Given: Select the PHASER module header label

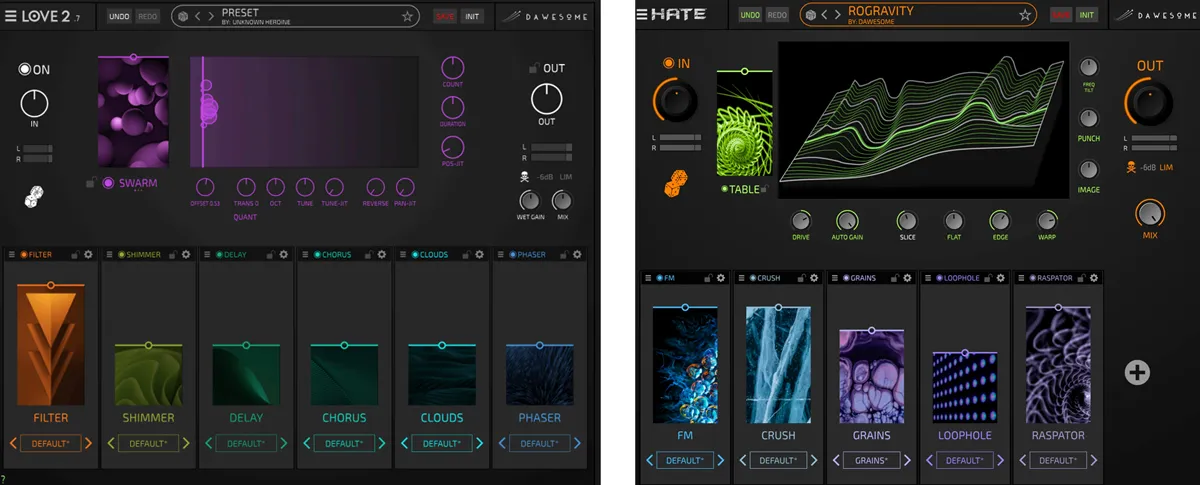Looking at the screenshot, I should pyautogui.click(x=532, y=255).
